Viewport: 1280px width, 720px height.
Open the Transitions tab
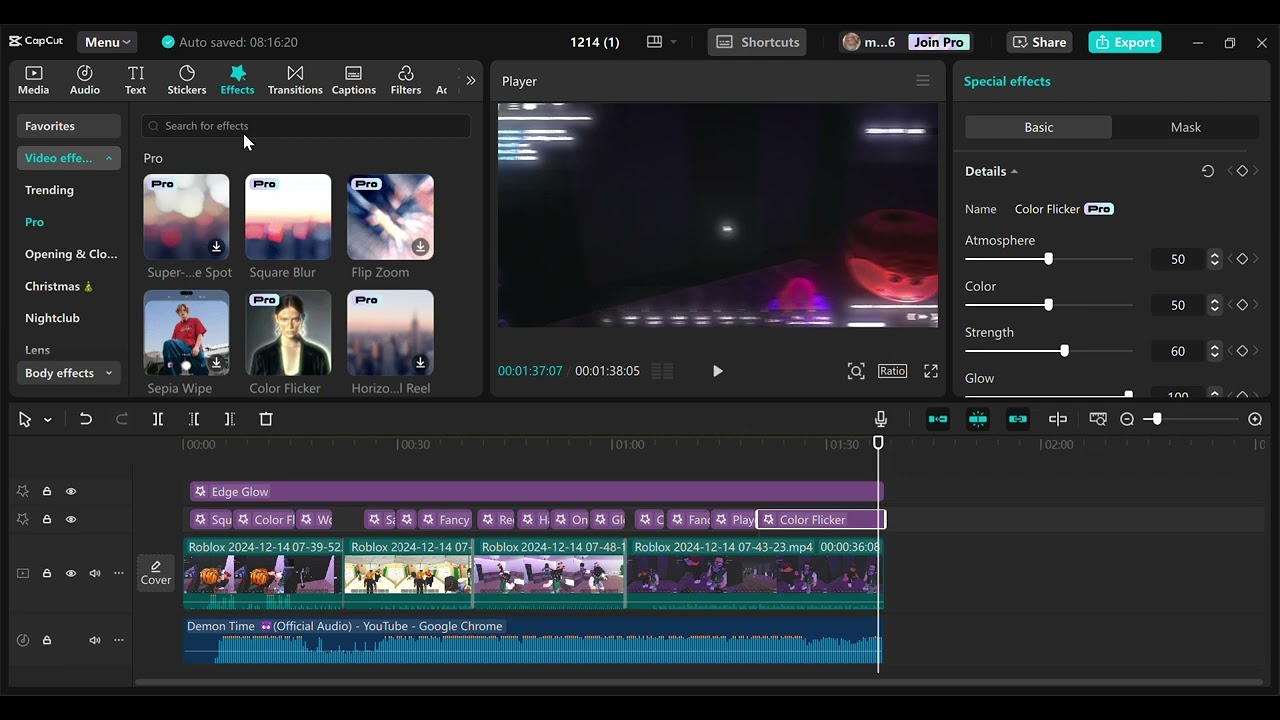[x=295, y=80]
